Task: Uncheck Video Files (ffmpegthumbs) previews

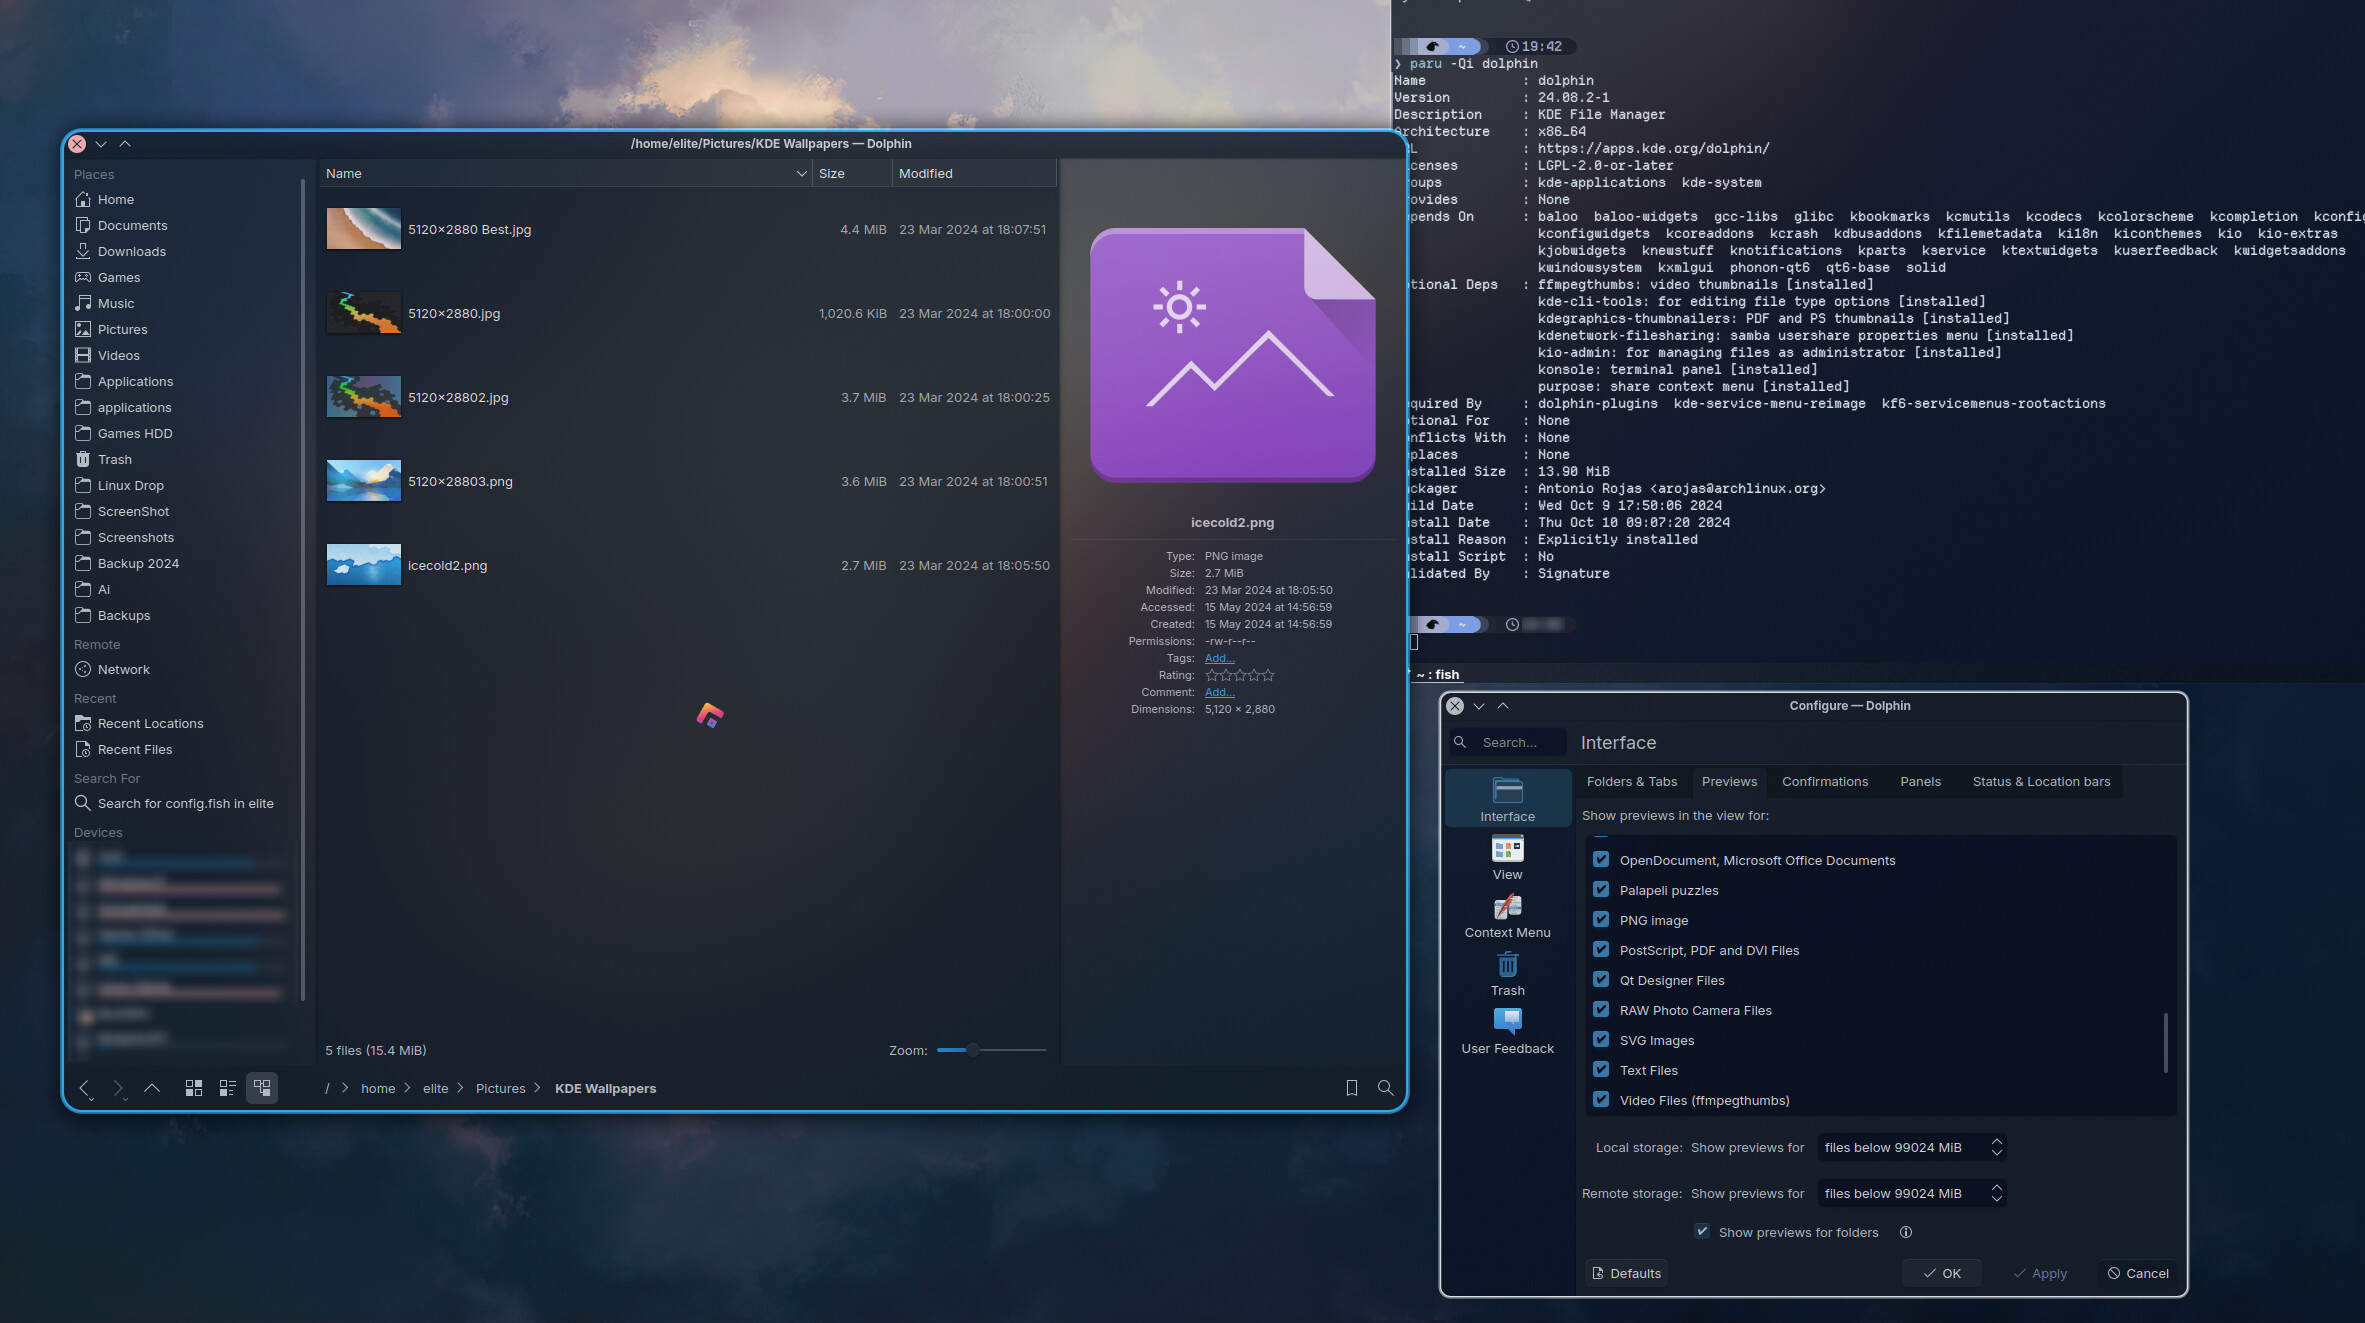Action: click(x=1601, y=1100)
